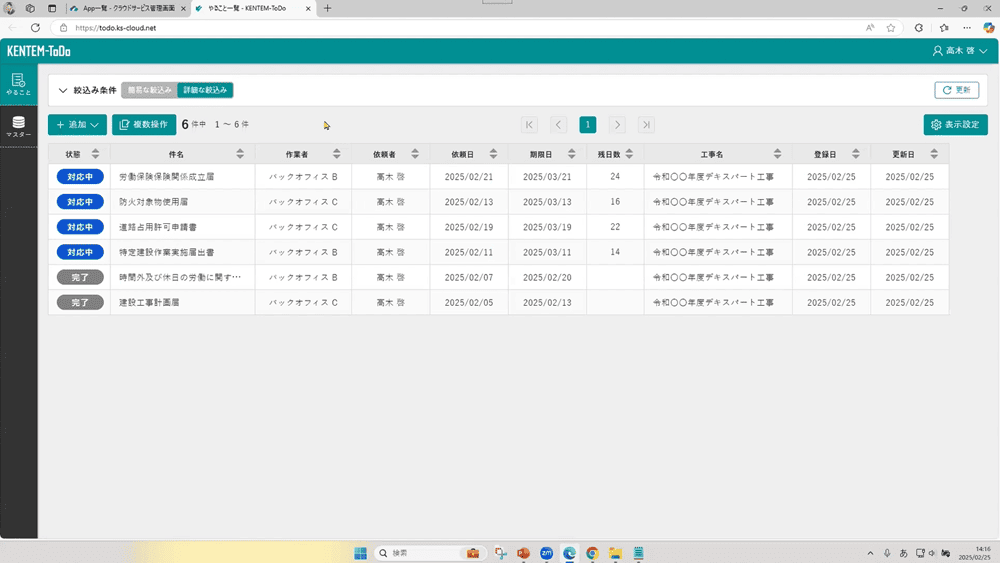Select page 1 in pagination
The height and width of the screenshot is (563, 1000).
[x=588, y=125]
